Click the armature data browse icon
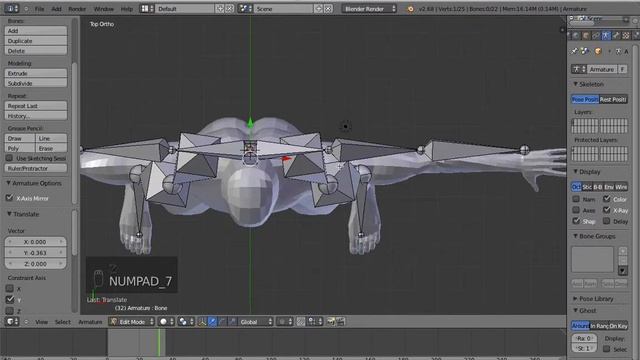Image resolution: width=640 pixels, height=360 pixels. [579, 69]
